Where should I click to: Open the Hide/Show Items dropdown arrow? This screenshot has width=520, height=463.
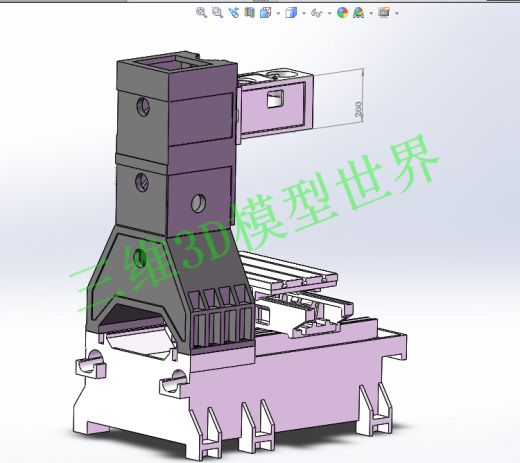click(x=330, y=14)
